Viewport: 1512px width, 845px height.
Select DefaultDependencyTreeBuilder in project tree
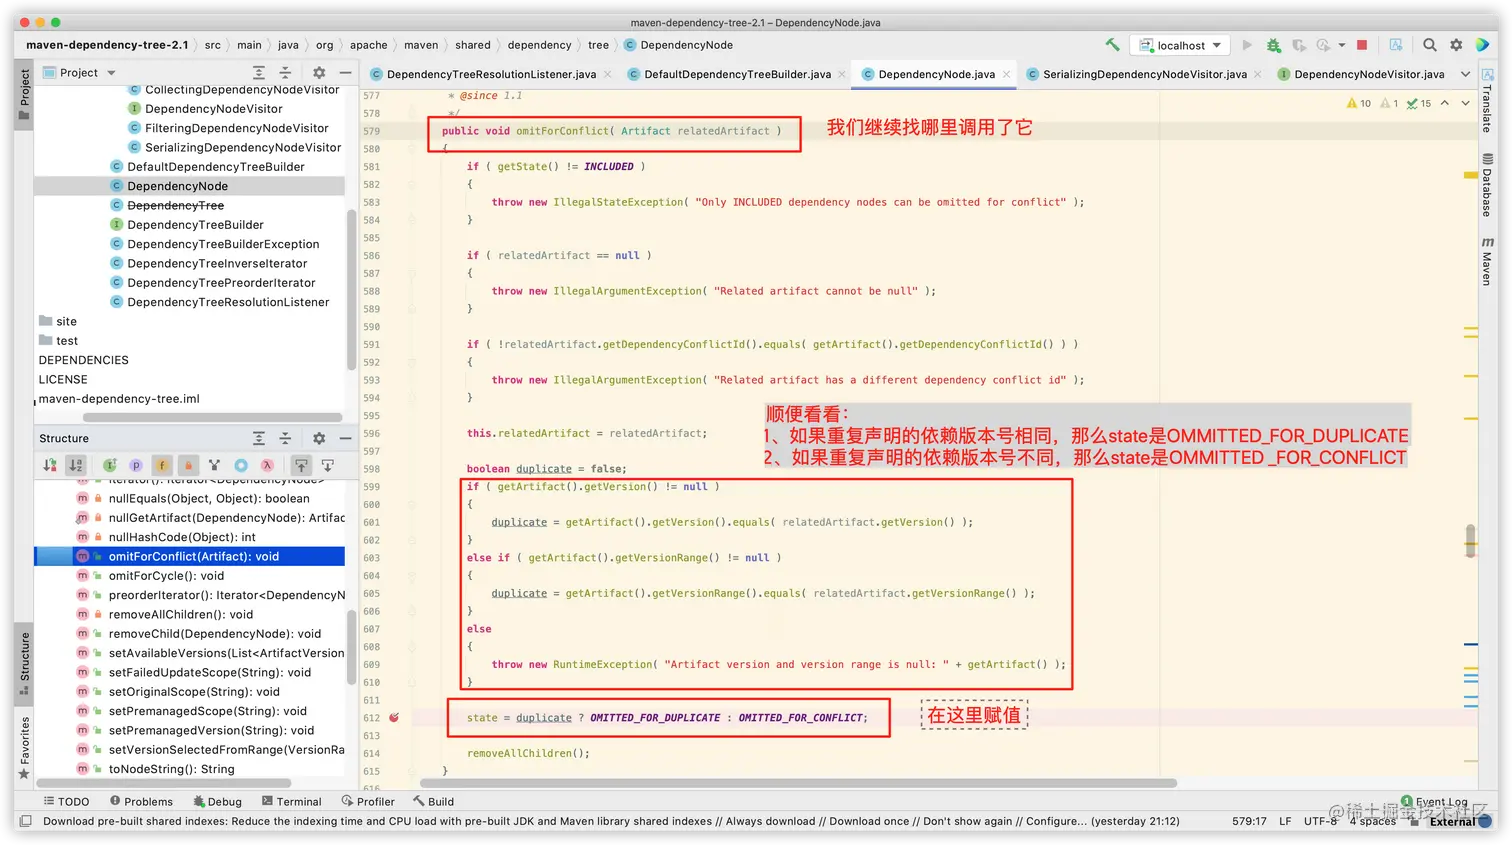[x=215, y=167]
